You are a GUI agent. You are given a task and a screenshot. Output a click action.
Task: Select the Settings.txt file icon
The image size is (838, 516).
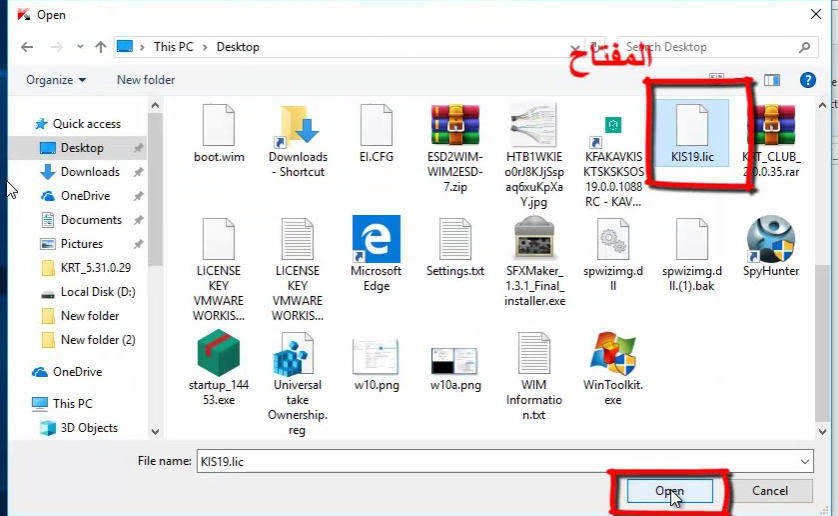455,240
